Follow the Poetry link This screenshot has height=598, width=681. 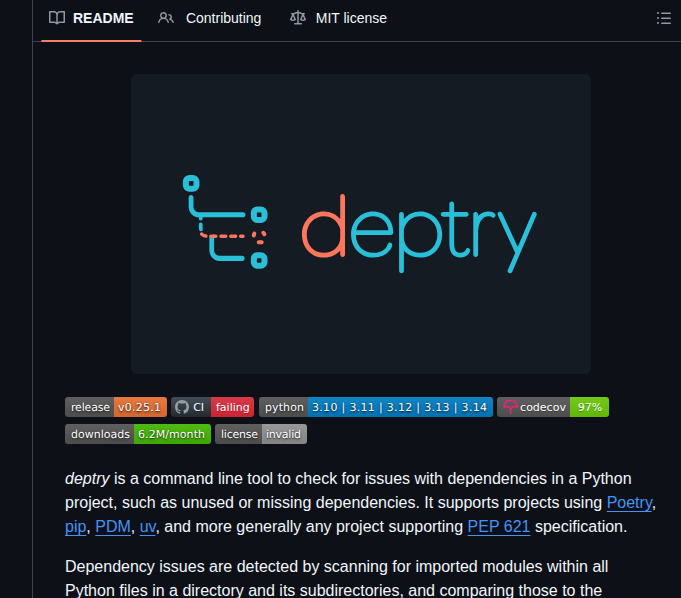click(x=629, y=502)
